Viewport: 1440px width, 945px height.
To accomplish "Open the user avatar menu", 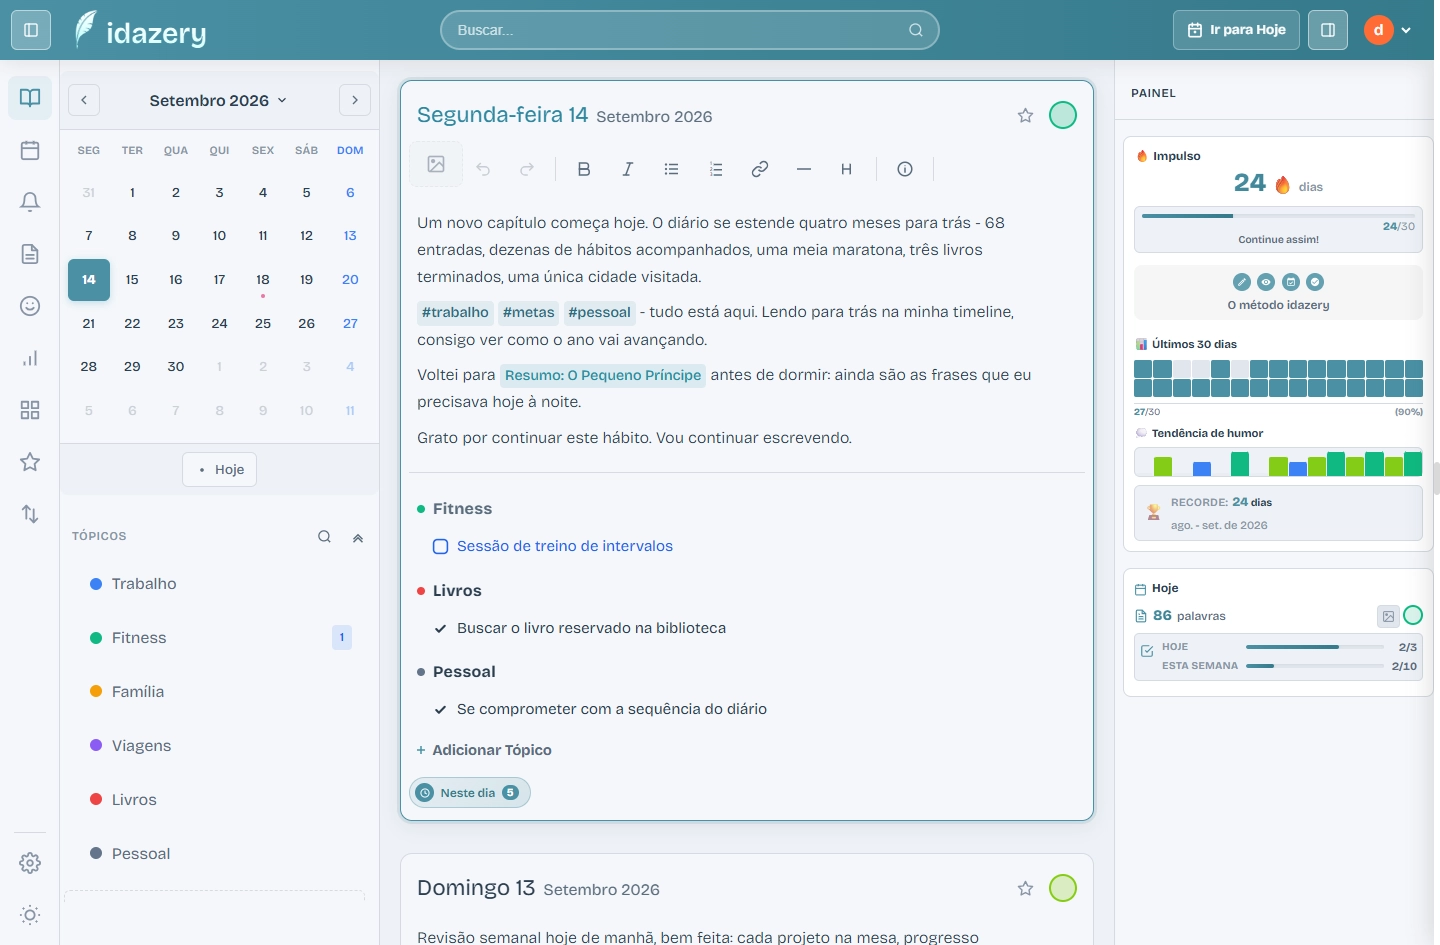I will tap(1388, 30).
